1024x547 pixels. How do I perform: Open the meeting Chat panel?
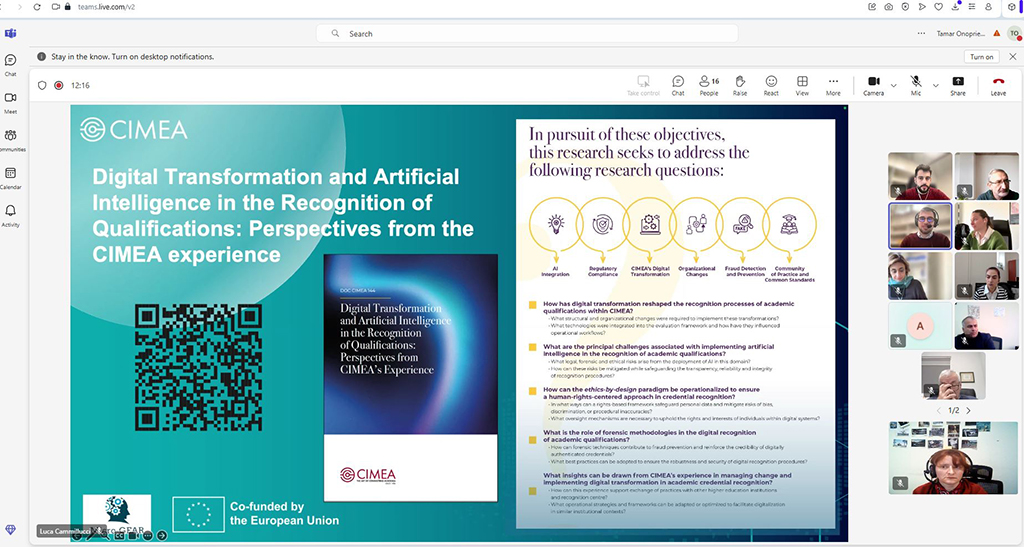677,84
